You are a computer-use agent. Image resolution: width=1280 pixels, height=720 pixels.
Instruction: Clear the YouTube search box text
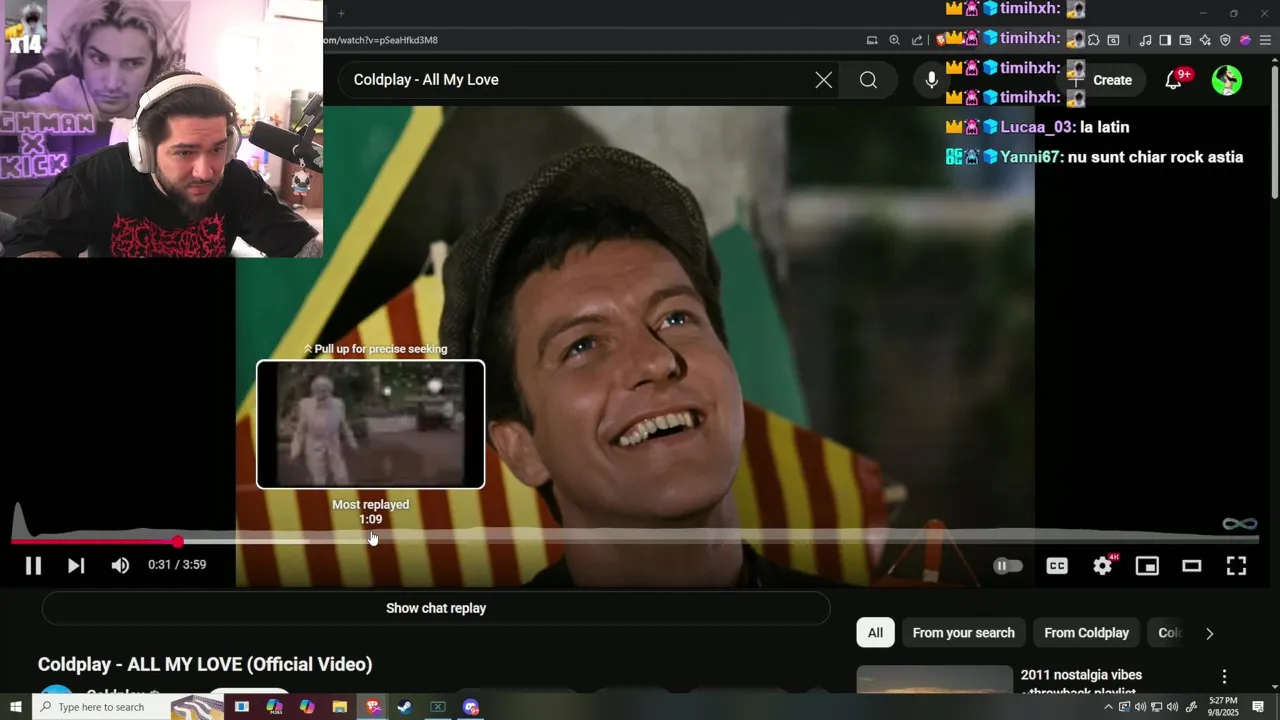(823, 80)
